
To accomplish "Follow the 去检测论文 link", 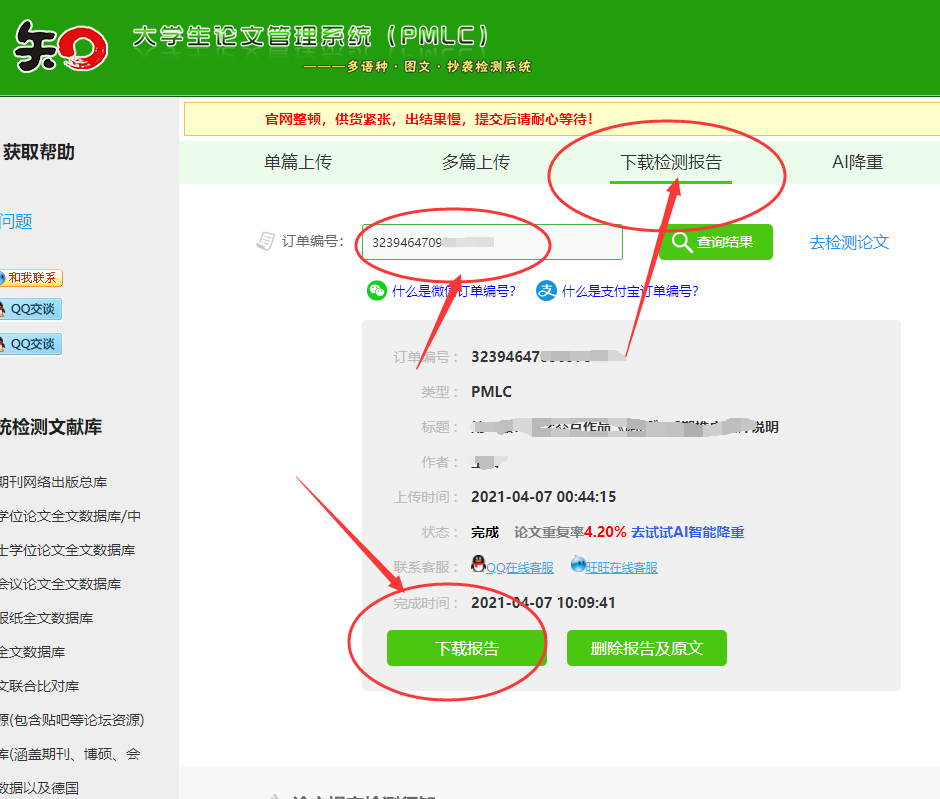I will pos(849,243).
